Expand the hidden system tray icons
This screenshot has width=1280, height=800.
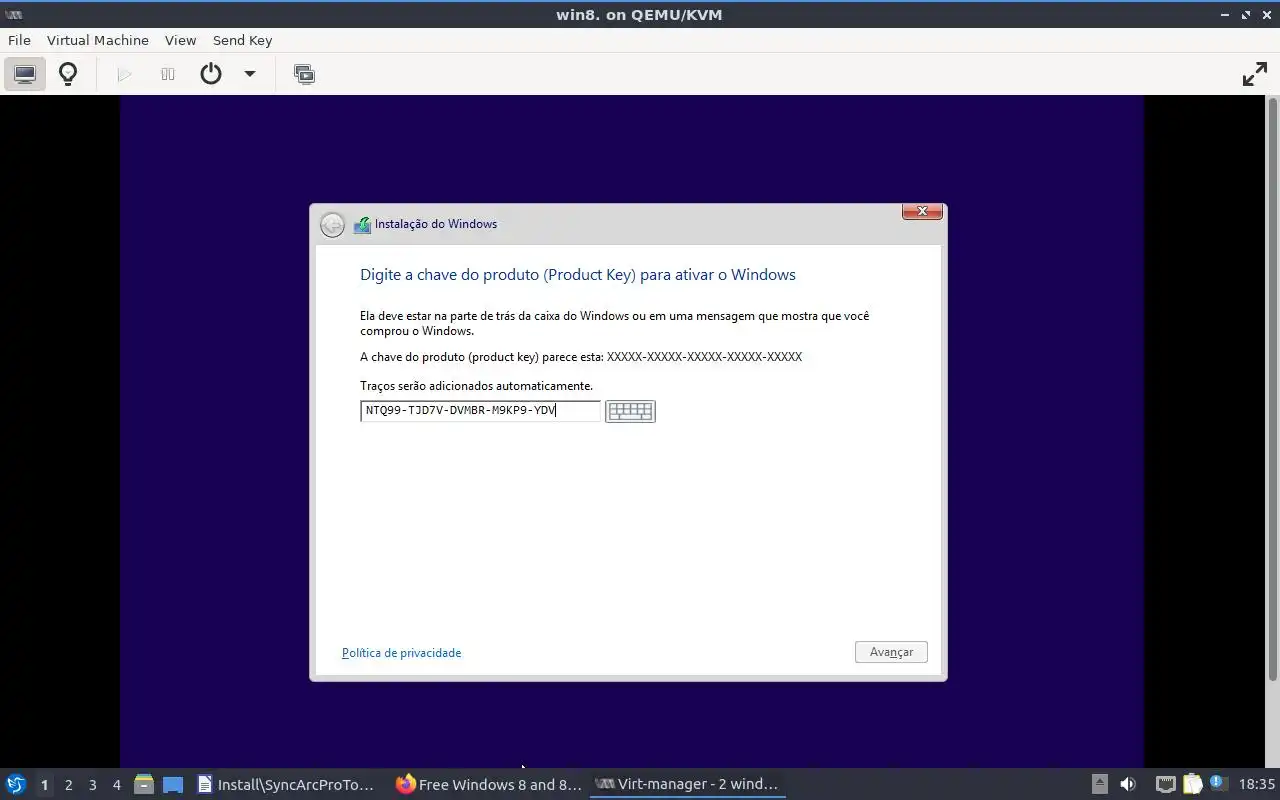click(1099, 785)
